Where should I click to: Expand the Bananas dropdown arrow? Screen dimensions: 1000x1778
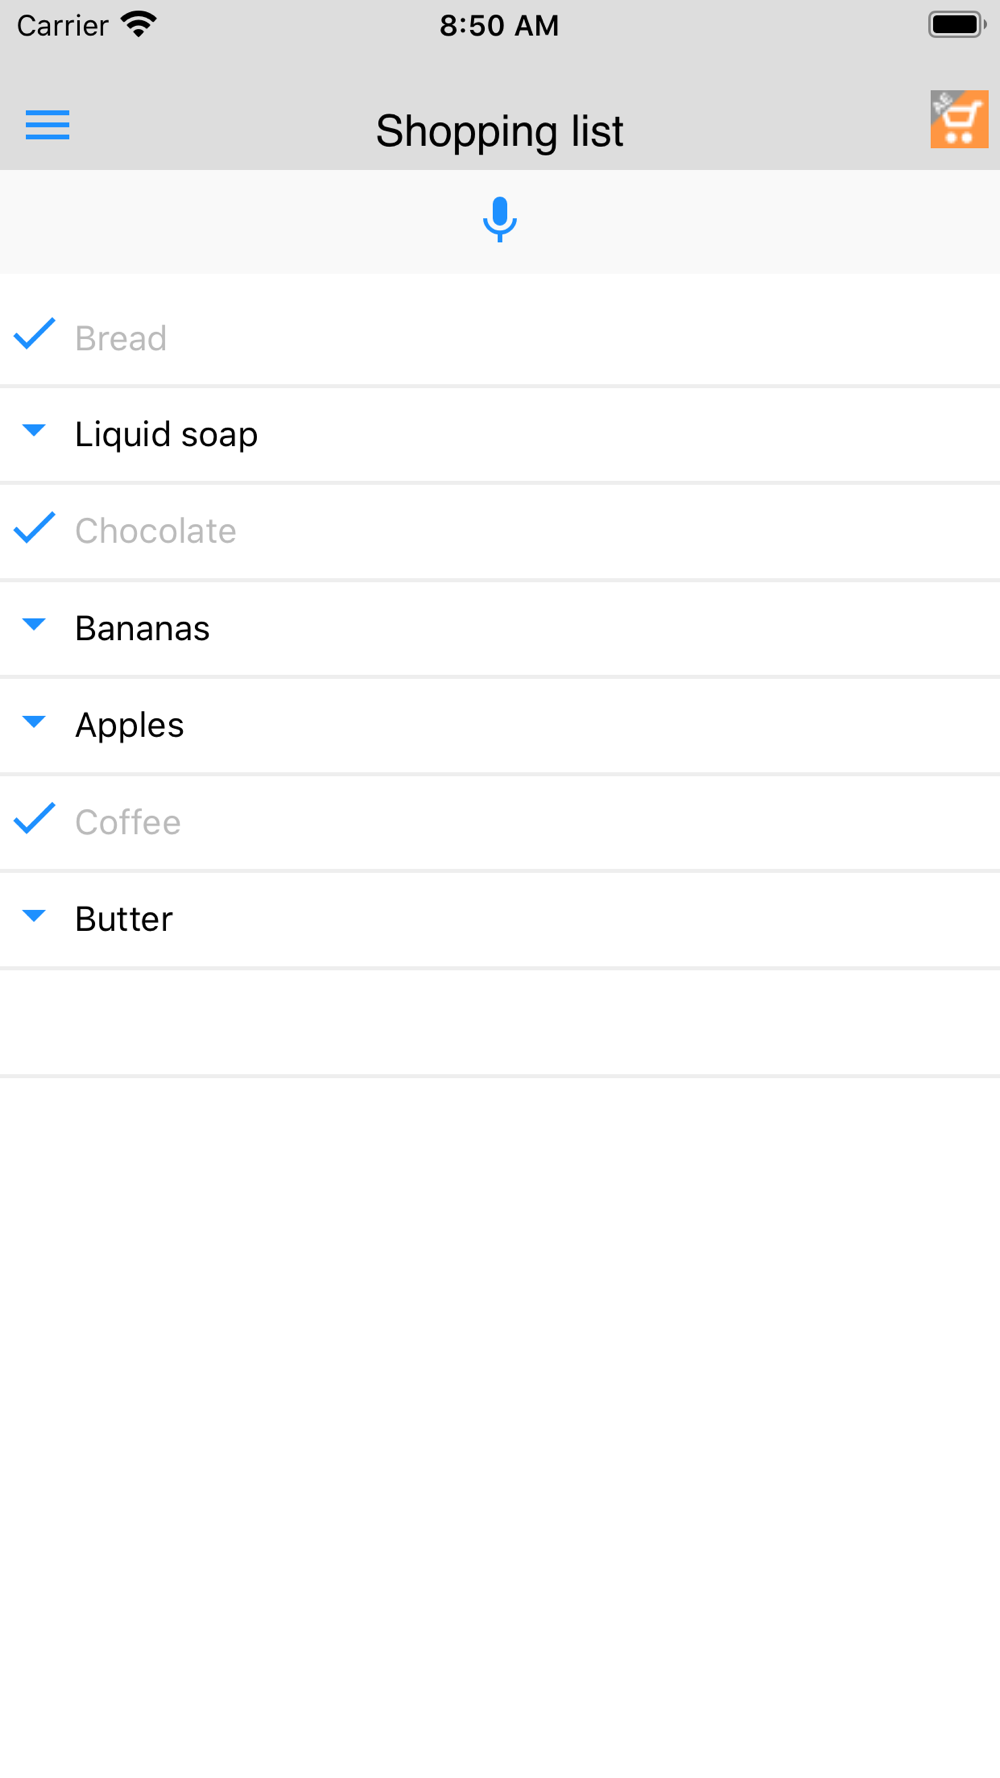[x=34, y=625]
